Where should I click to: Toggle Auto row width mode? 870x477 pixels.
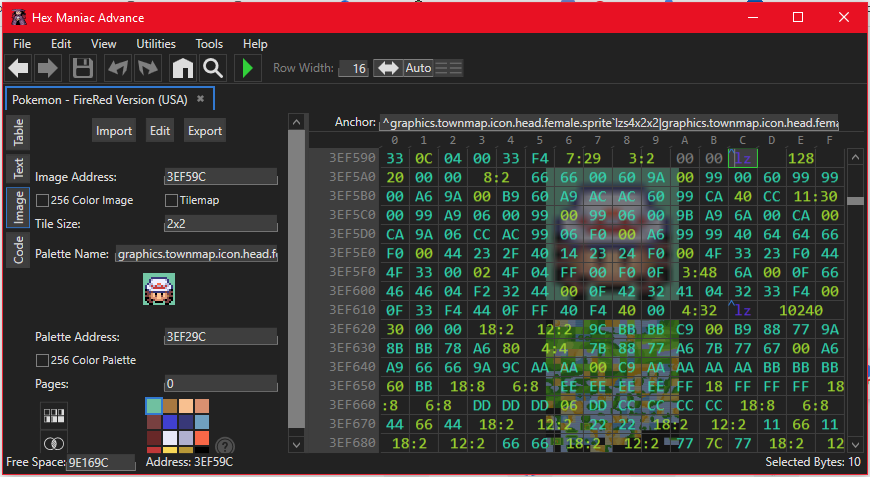coord(418,68)
